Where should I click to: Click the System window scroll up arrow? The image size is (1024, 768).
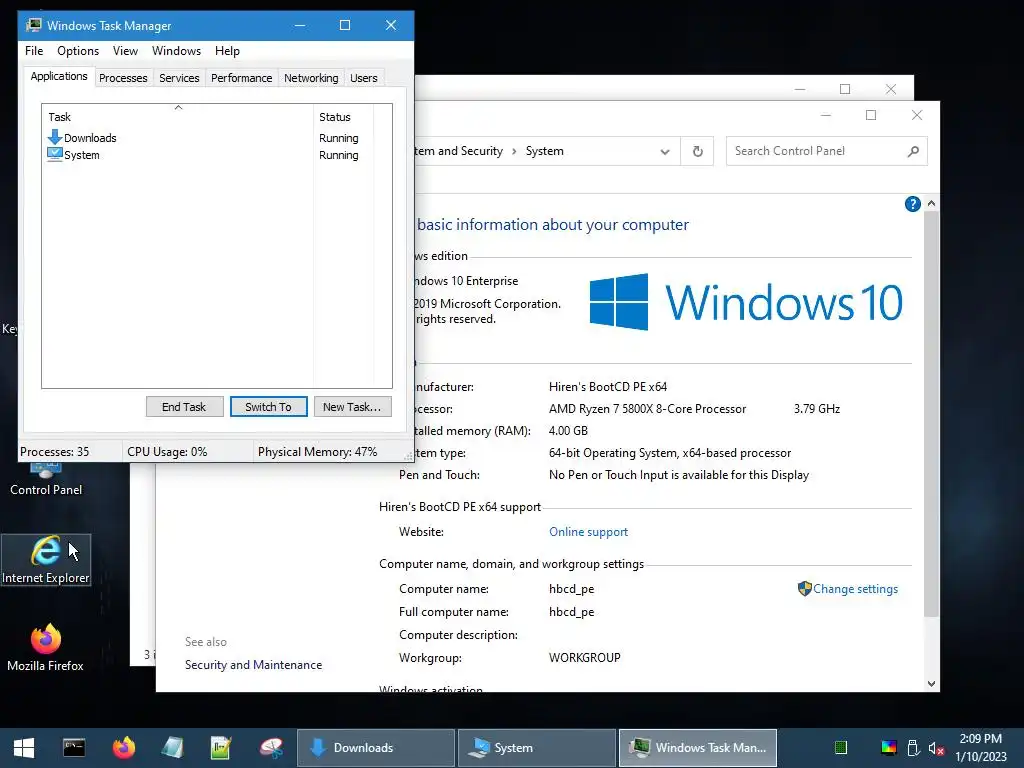[x=931, y=203]
